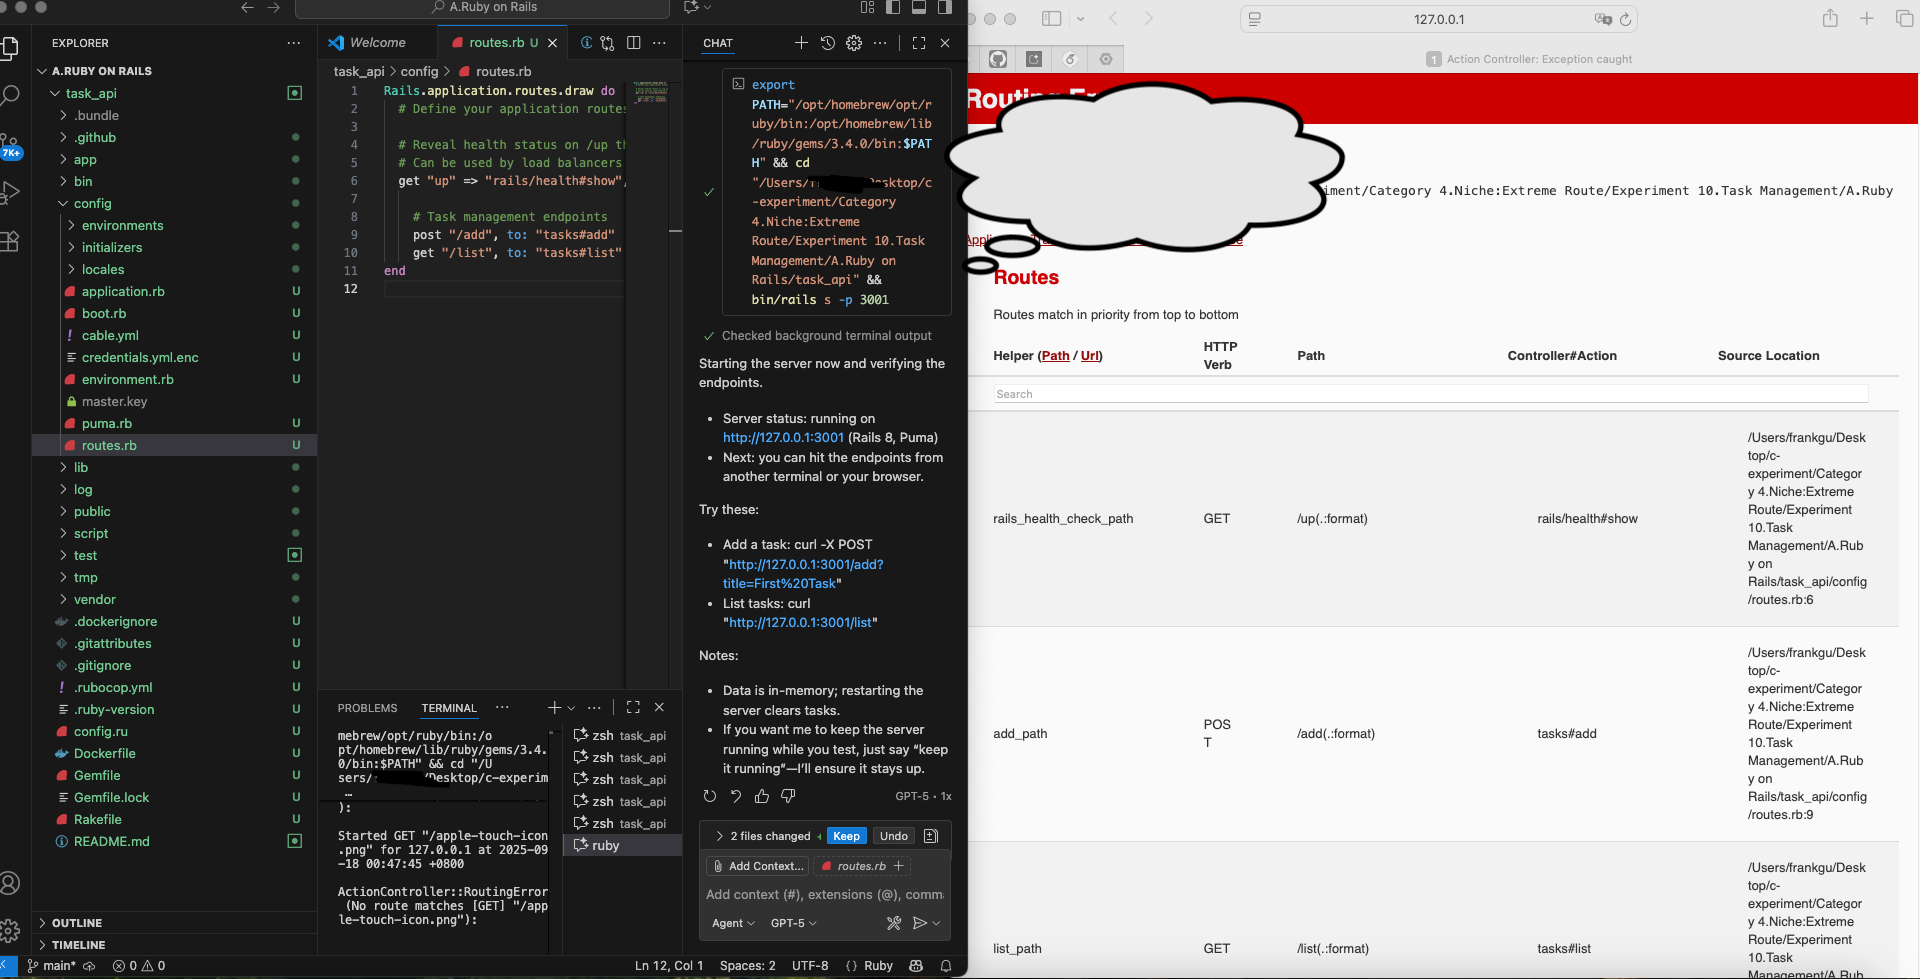Image resolution: width=1920 pixels, height=979 pixels.
Task: Select the Welcome editor tab
Action: [377, 43]
